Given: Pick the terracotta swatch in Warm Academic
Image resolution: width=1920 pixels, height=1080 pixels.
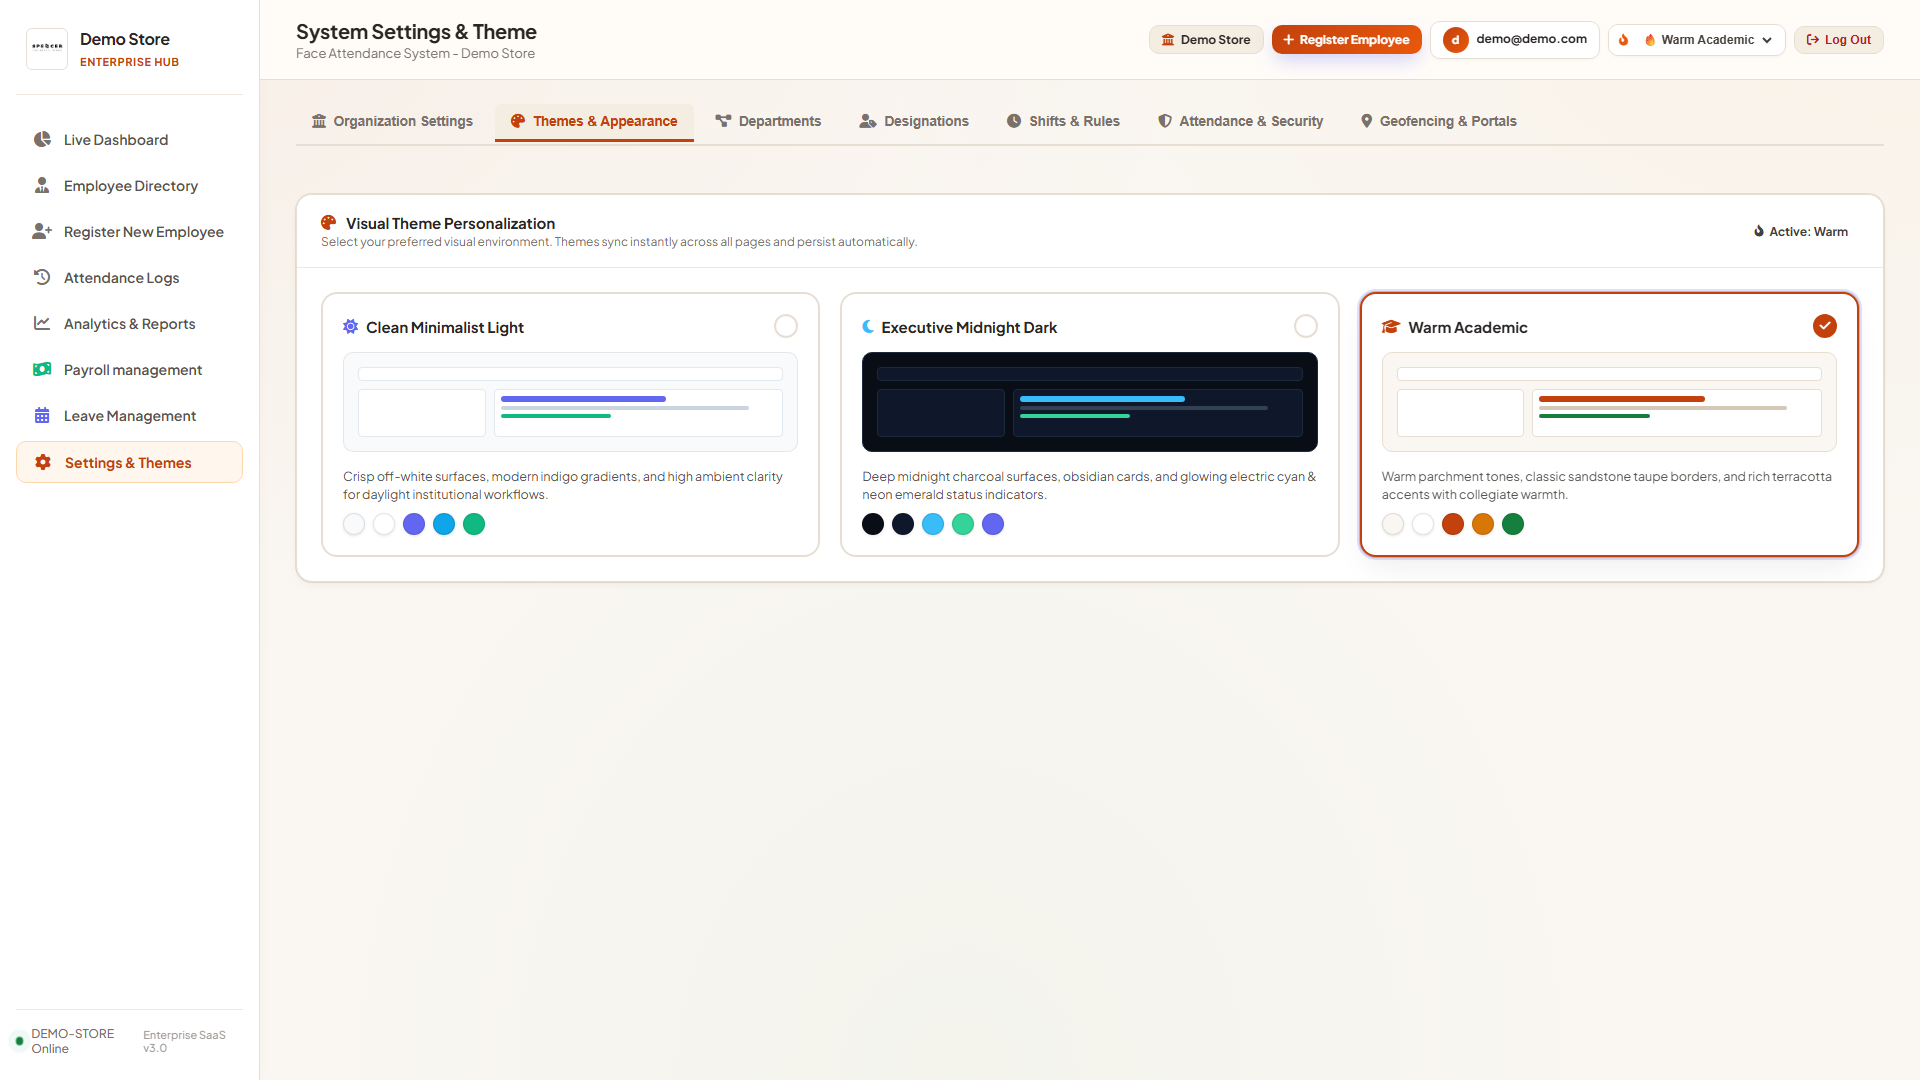Looking at the screenshot, I should (x=1453, y=524).
